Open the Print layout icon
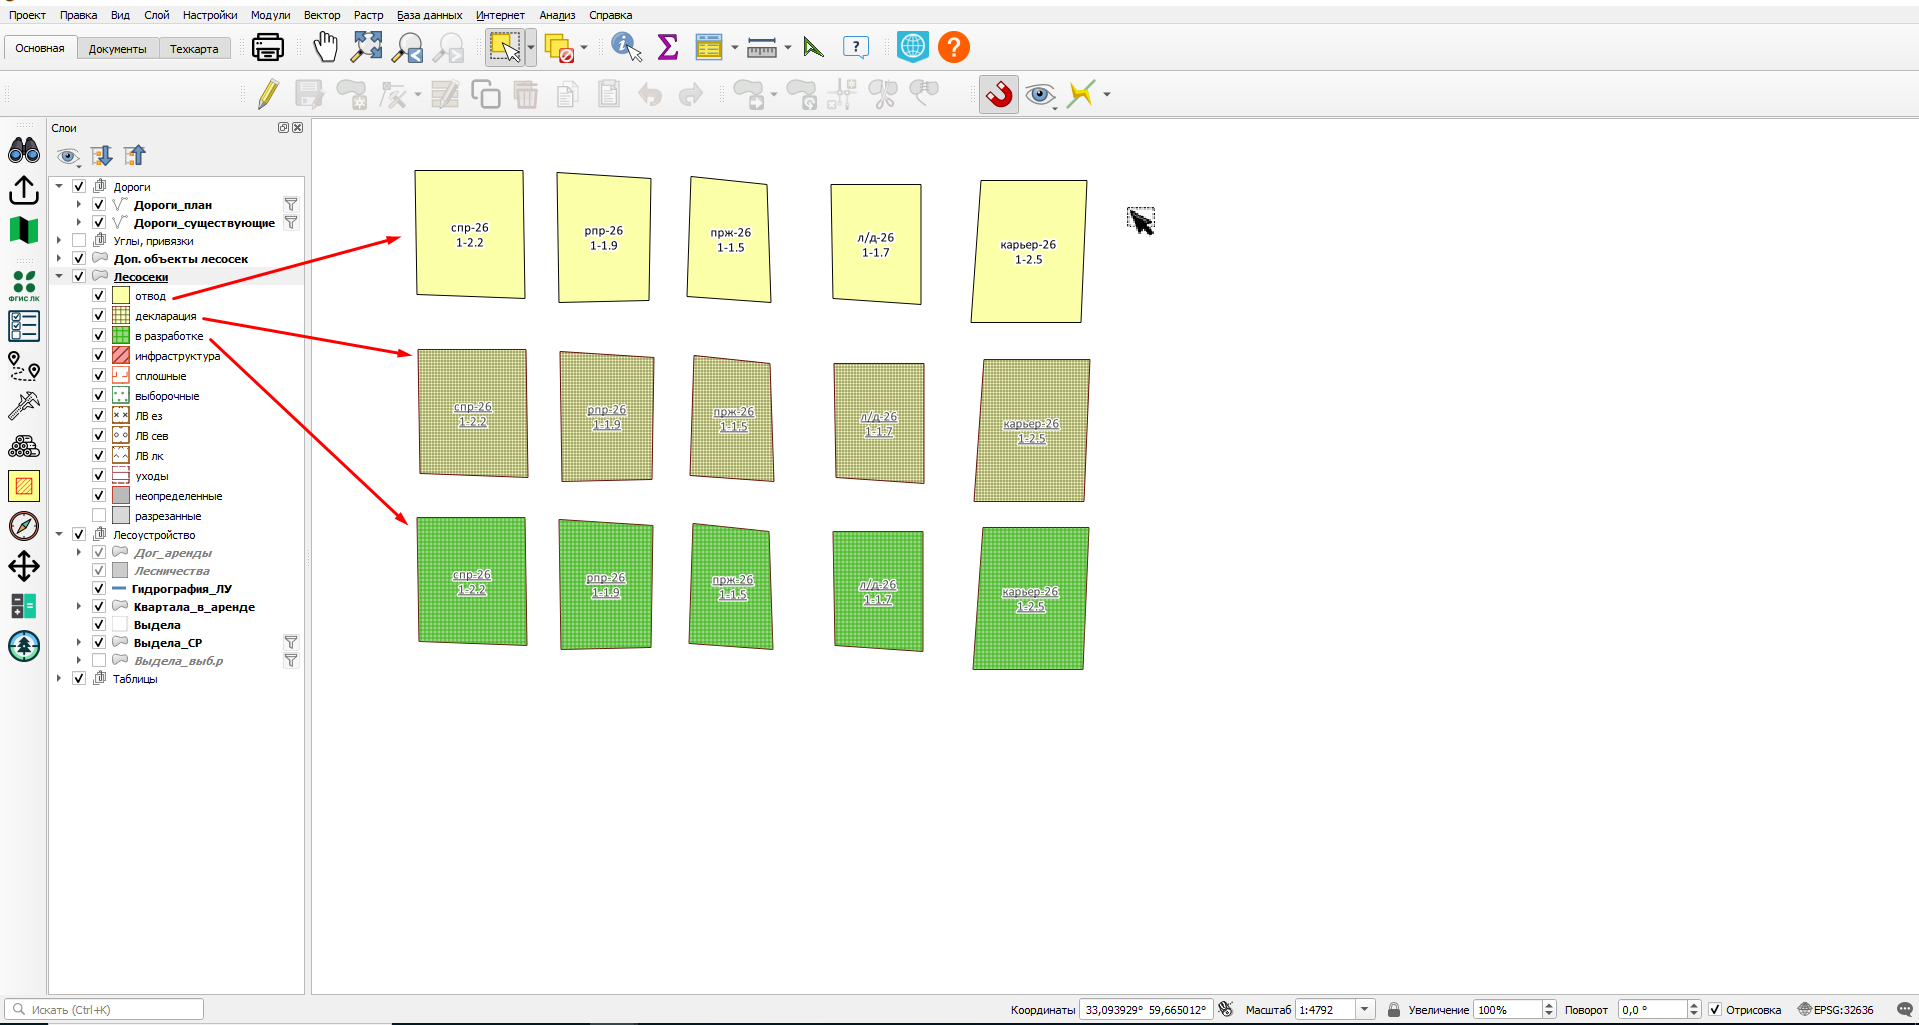Screen dimensions: 1919x1025 point(268,47)
